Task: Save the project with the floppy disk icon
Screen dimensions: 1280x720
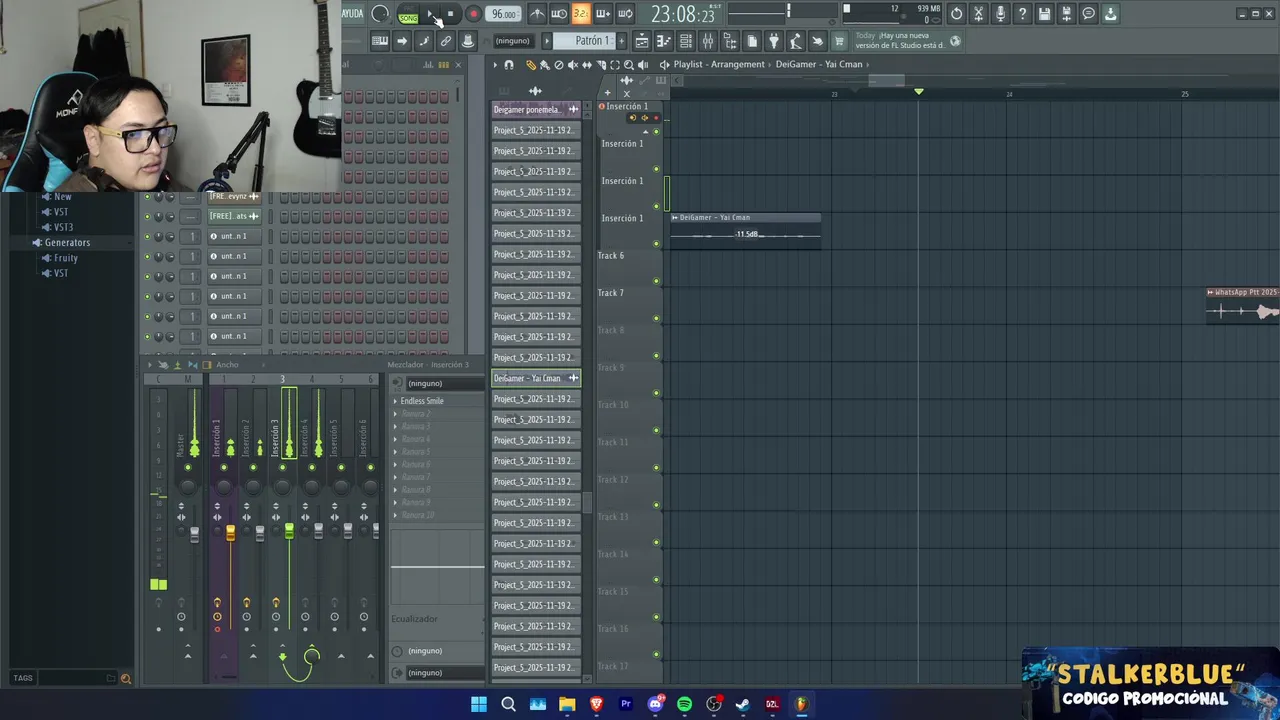Action: point(1044,14)
